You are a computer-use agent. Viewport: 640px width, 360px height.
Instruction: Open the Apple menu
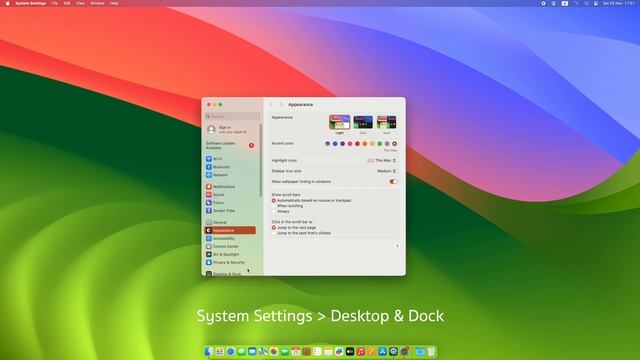7,3
